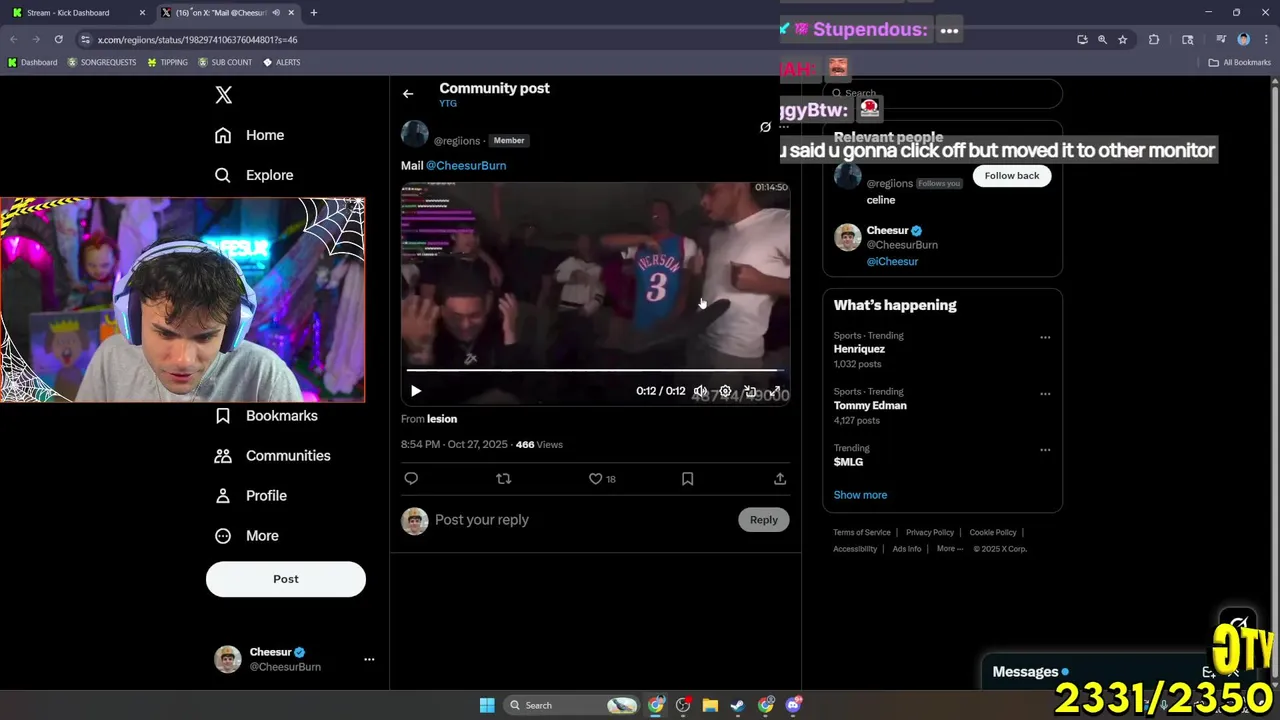Open options dots for Henriquez trend

click(x=1045, y=337)
